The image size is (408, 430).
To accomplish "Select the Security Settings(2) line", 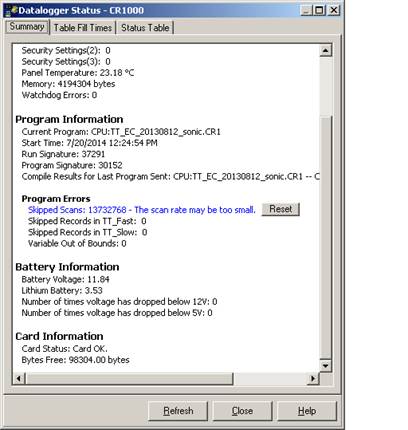I will (66, 51).
